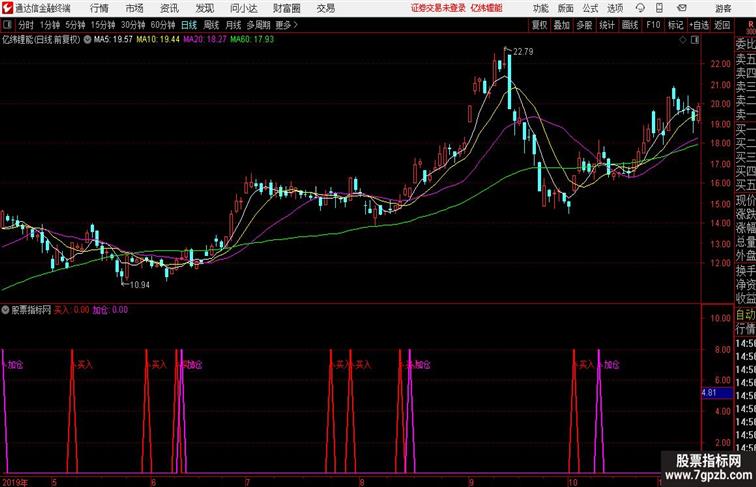Viewport: 756px width, 487px height.
Task: Click the 买入: 0.00 indicator value
Action: coord(71,310)
